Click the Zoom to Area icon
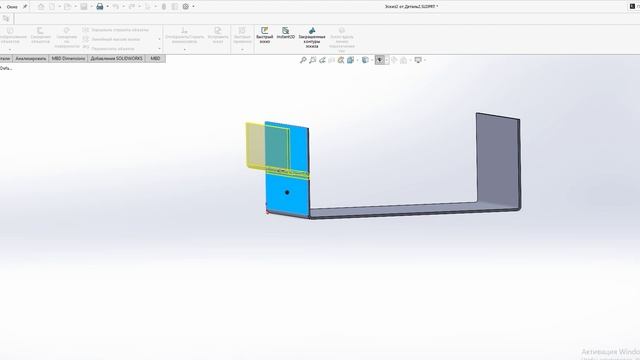The height and width of the screenshot is (360, 640). tap(313, 60)
